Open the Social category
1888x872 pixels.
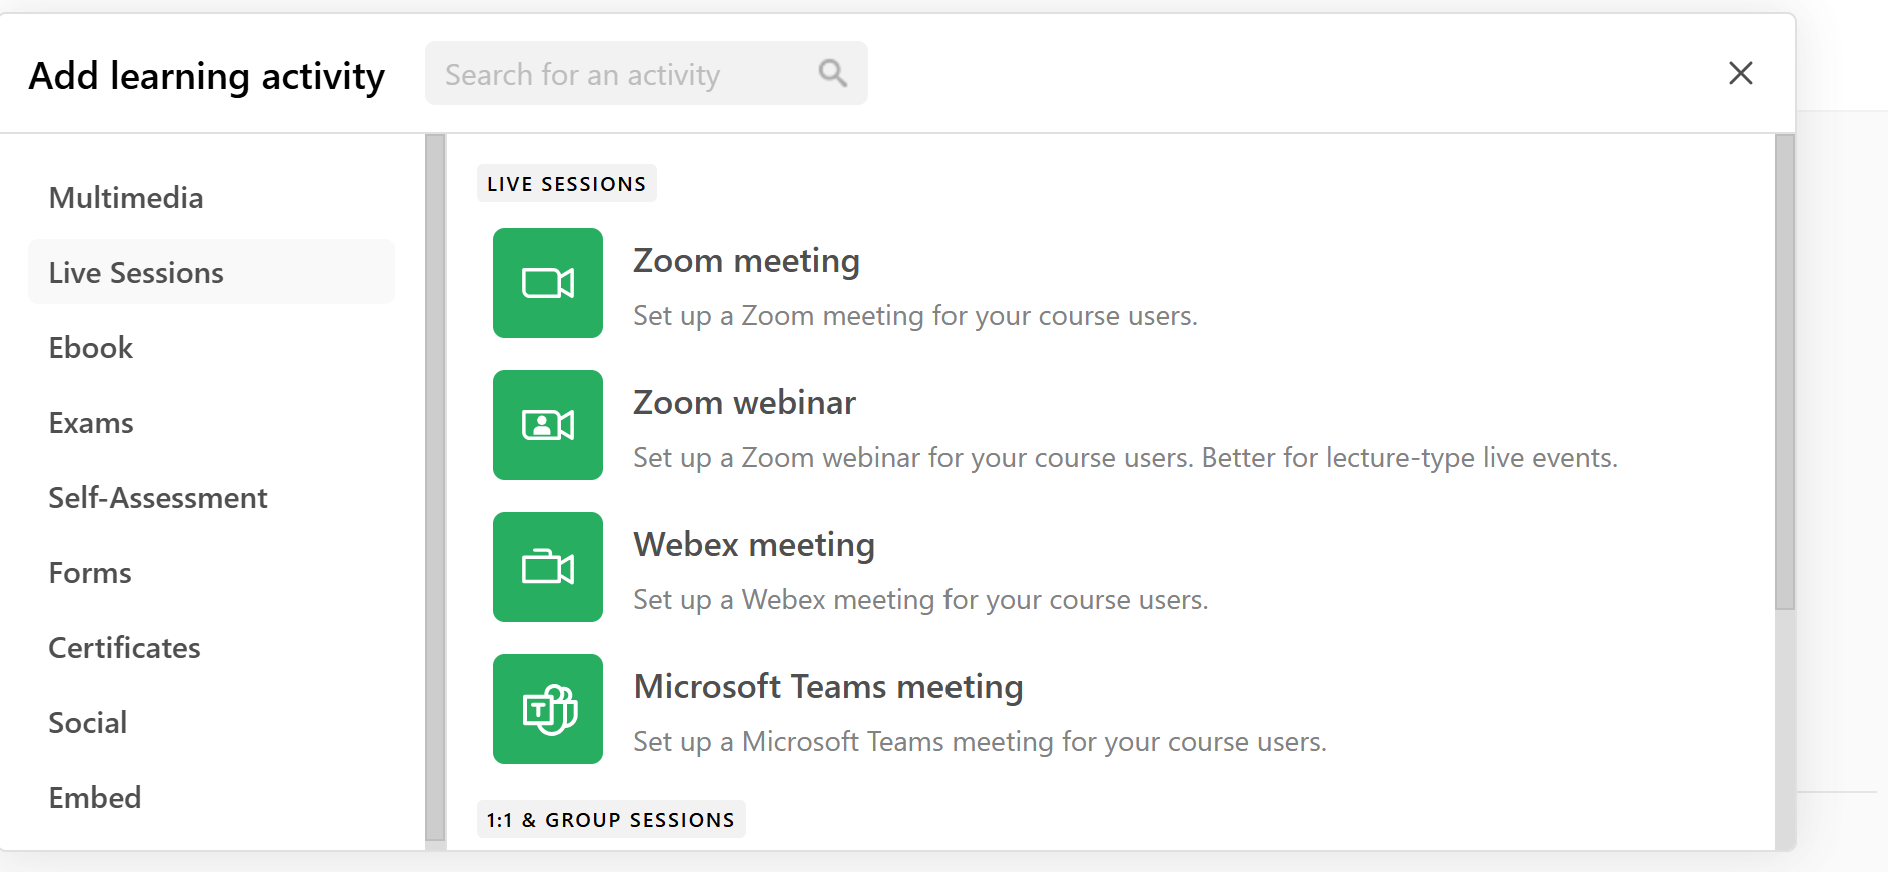point(88,722)
